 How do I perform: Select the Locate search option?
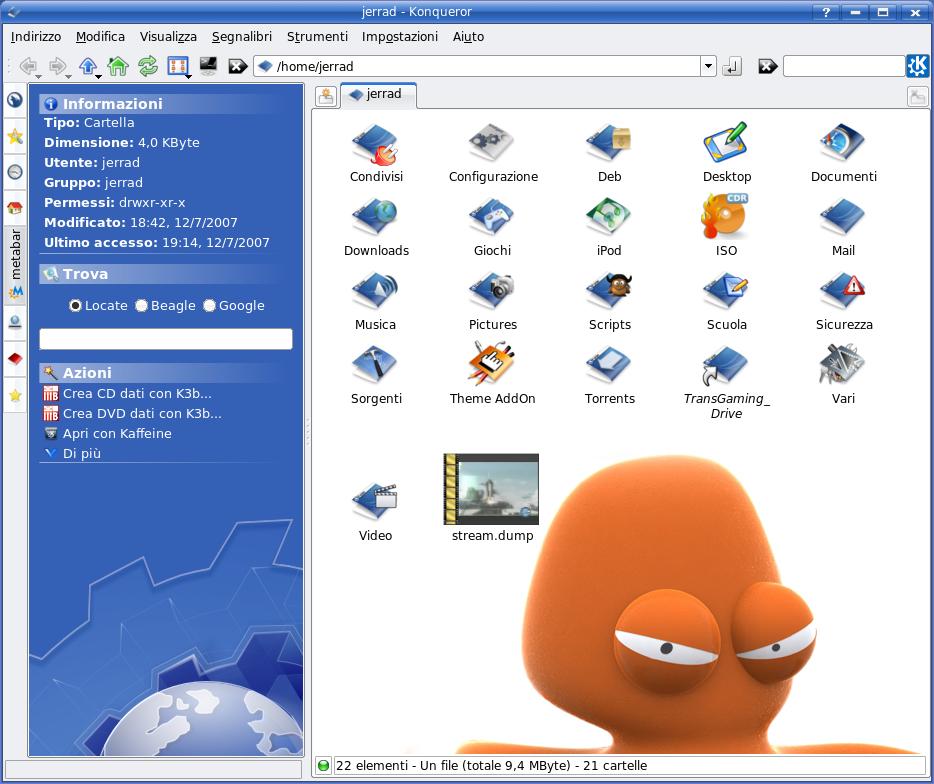coord(98,306)
